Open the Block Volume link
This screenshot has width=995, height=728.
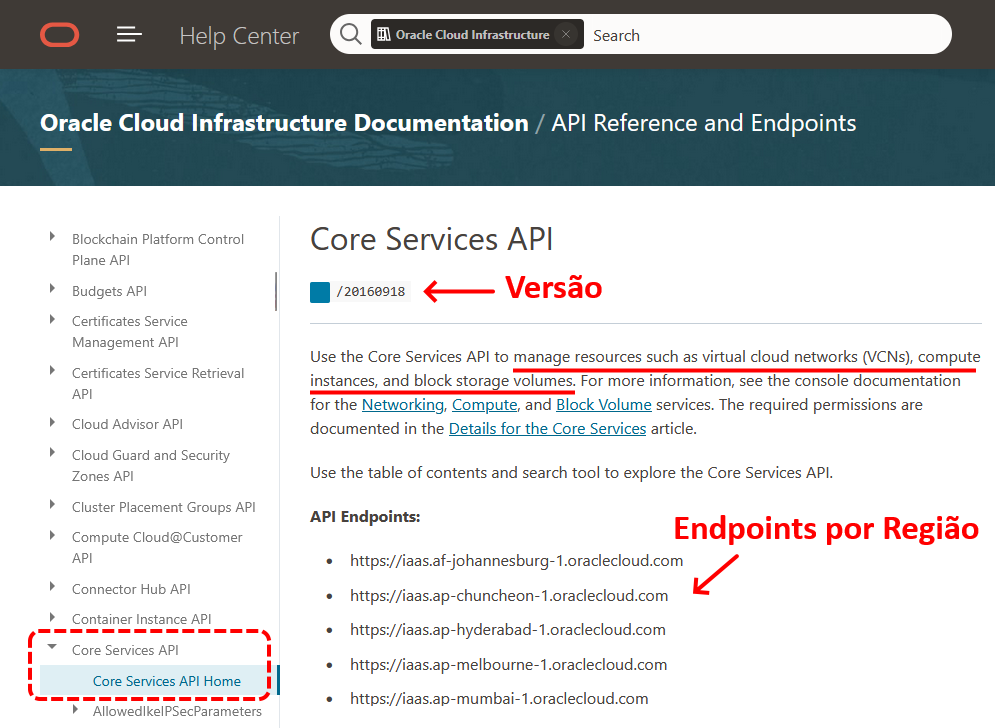(x=603, y=405)
